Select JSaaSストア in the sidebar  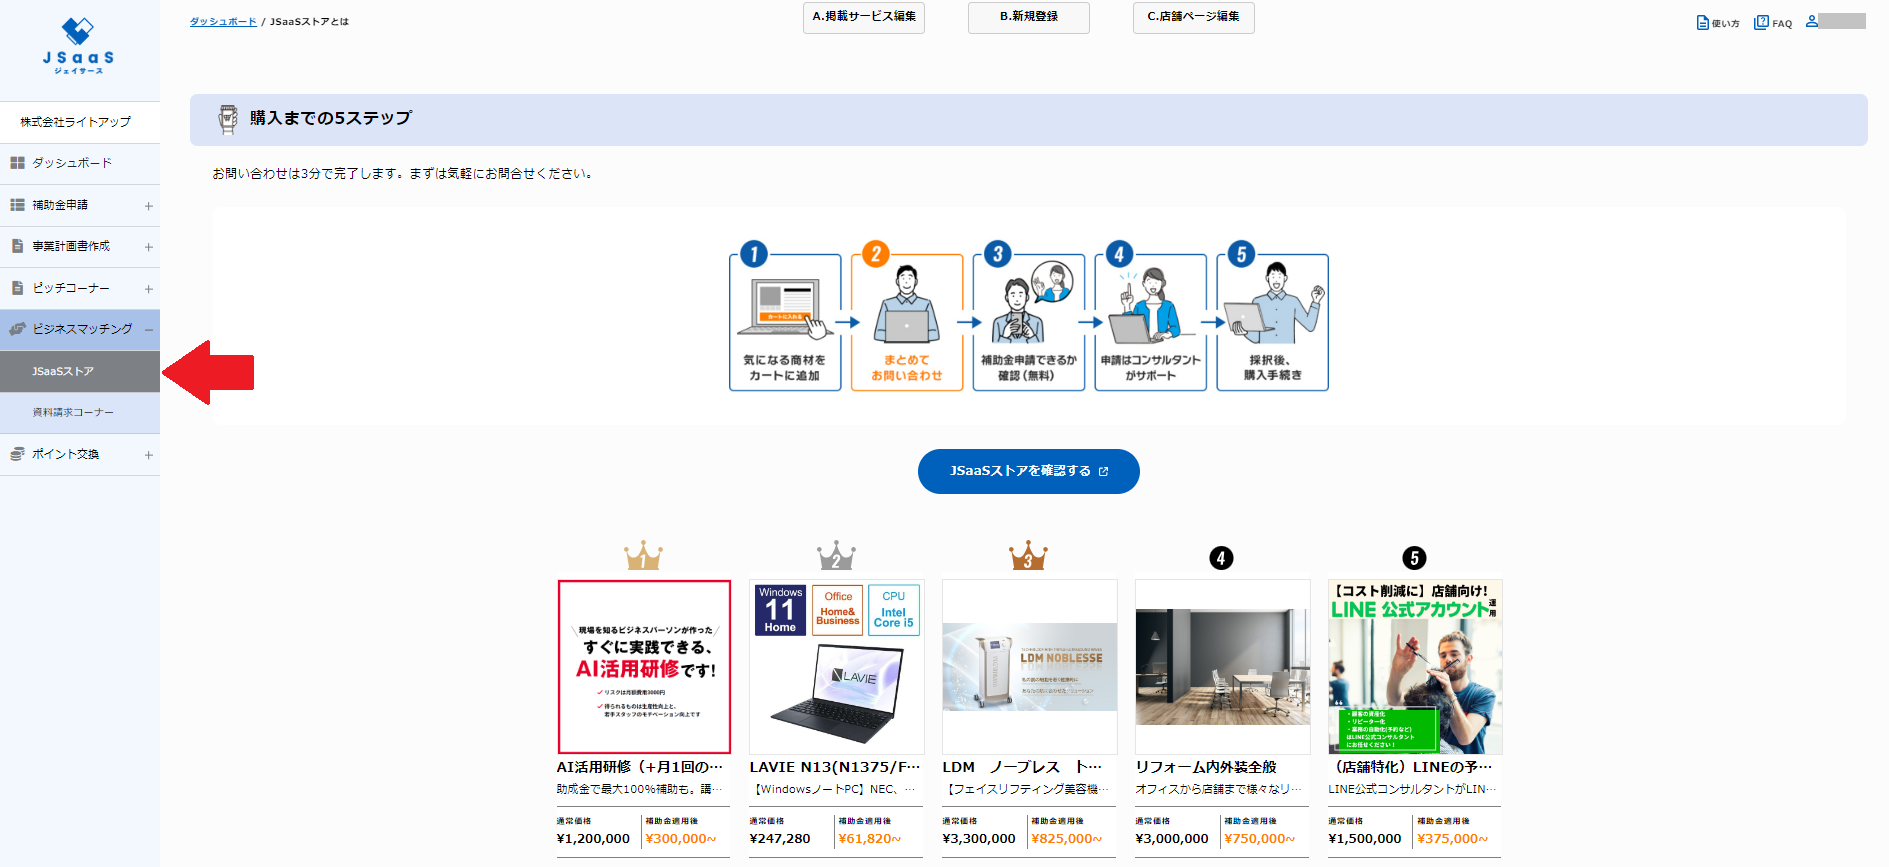(x=63, y=371)
